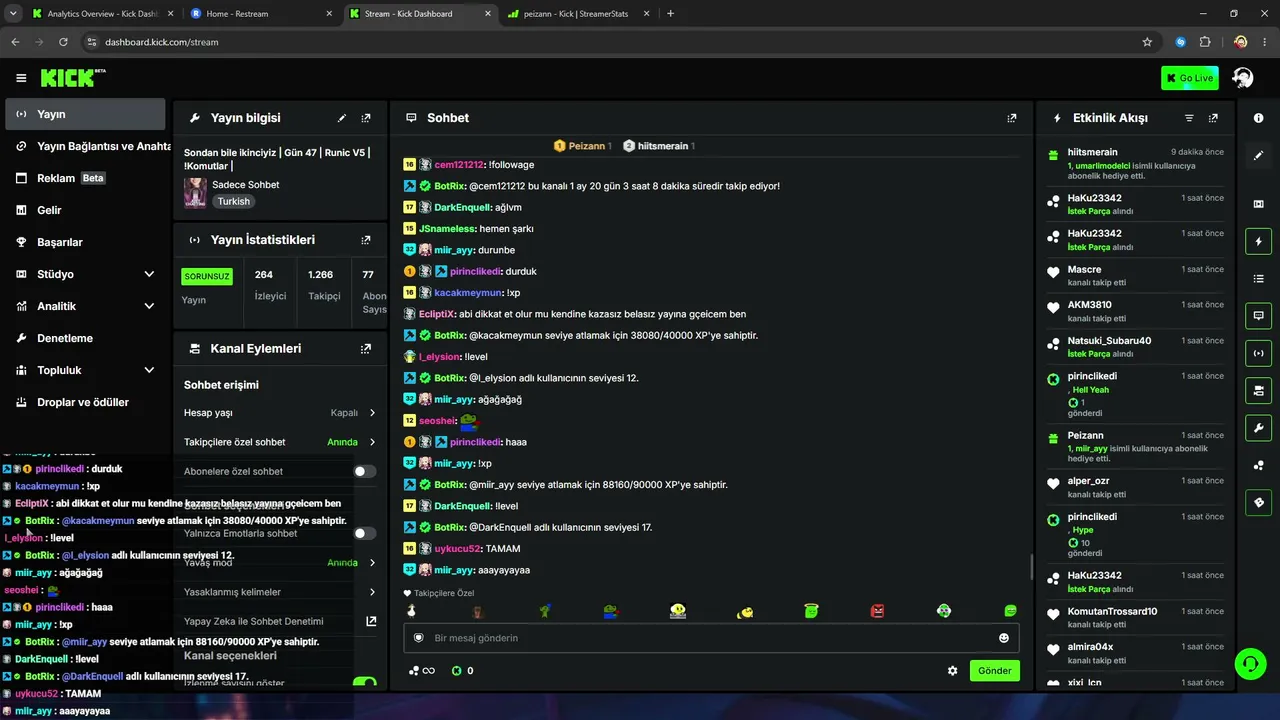
Task: Click the Go Live button
Action: (1190, 78)
